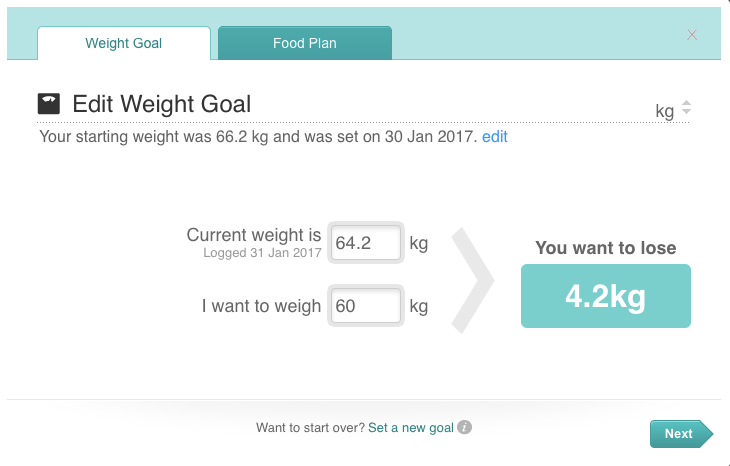Focus the Current weight input field
Viewport: 730px width, 466px height.
point(366,243)
